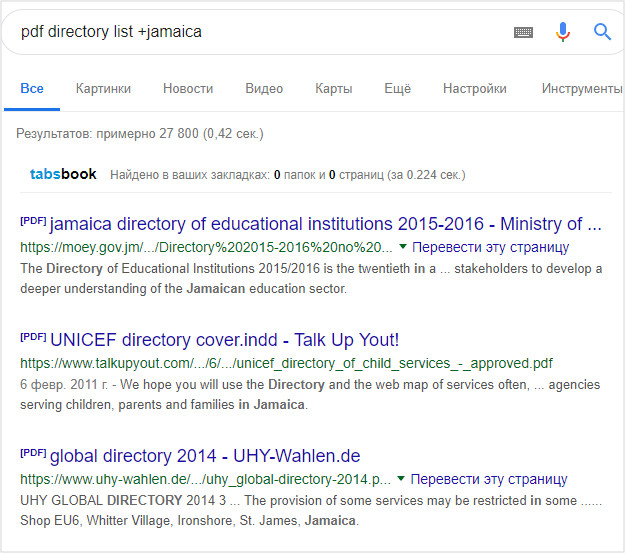Image resolution: width=625 pixels, height=553 pixels.
Task: Click the tabsbook logo
Action: 63,174
